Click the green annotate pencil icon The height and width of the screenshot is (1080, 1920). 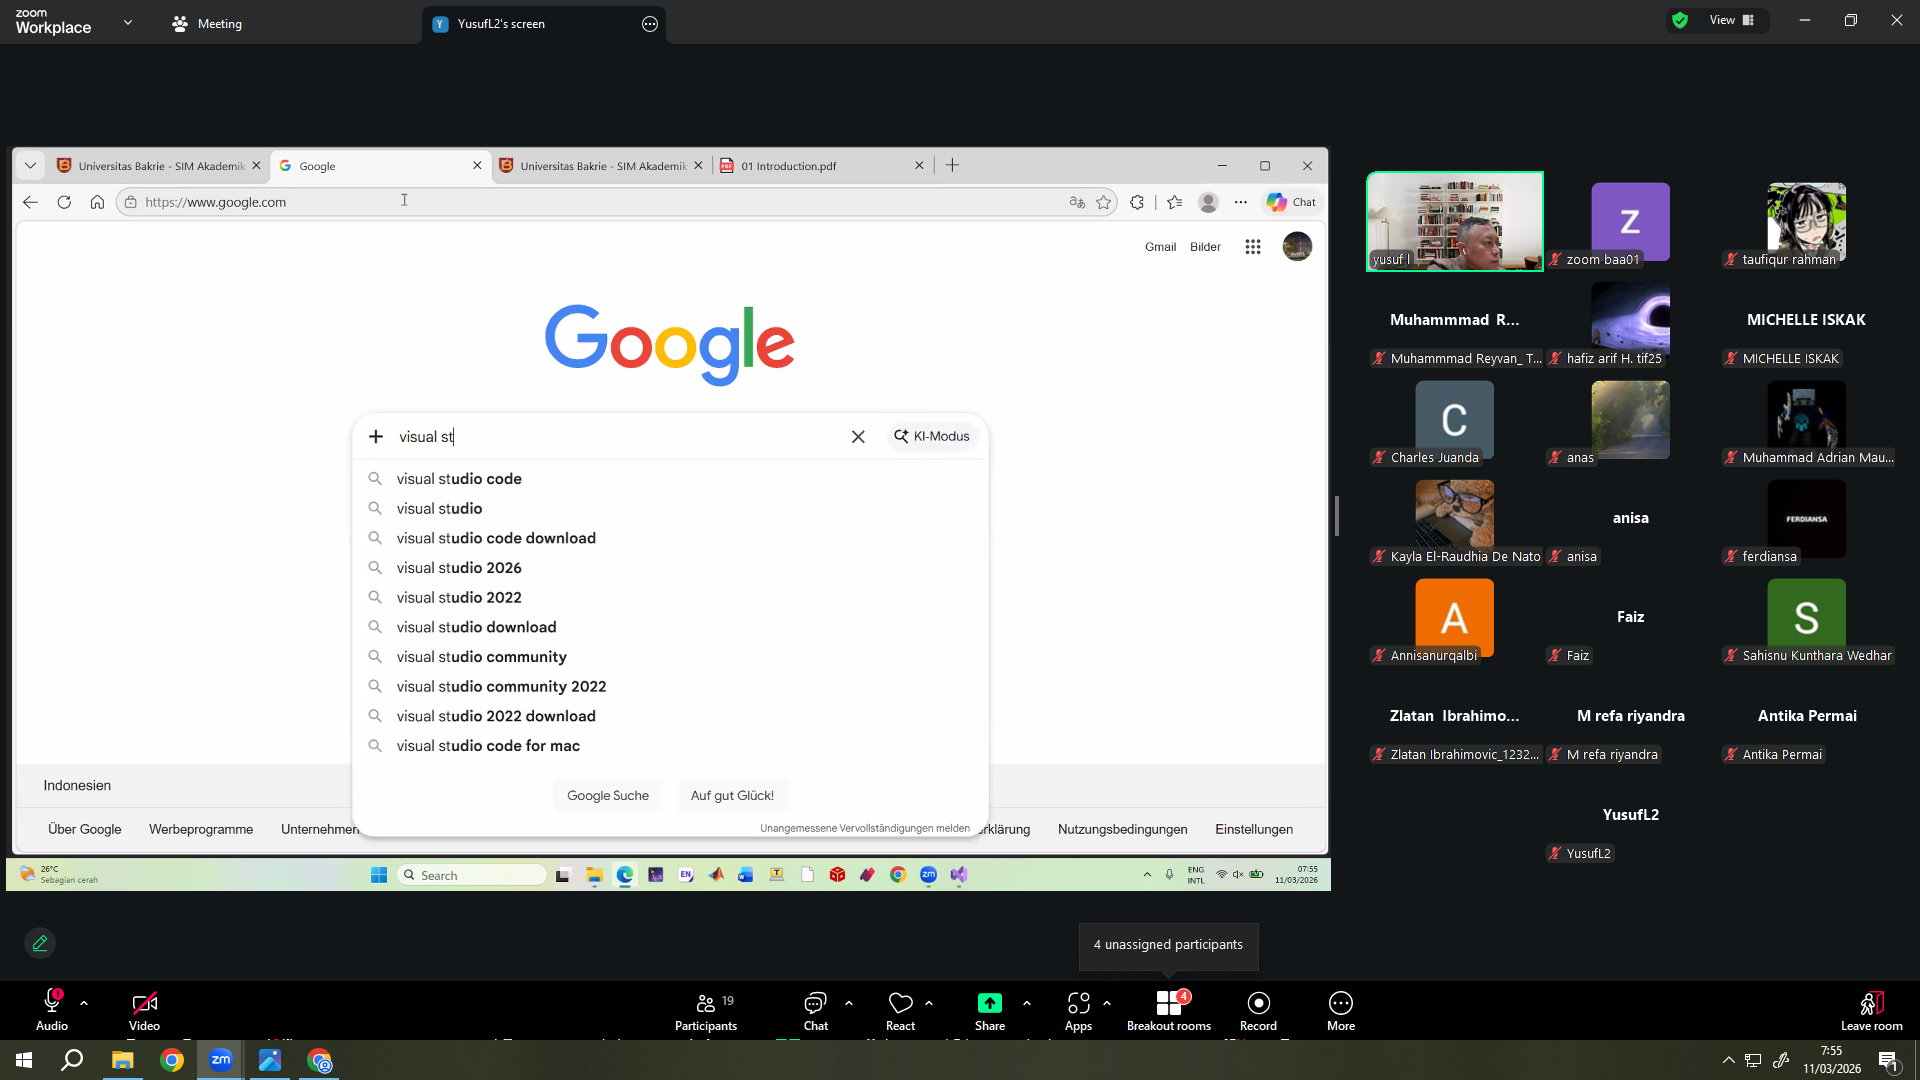click(x=40, y=943)
